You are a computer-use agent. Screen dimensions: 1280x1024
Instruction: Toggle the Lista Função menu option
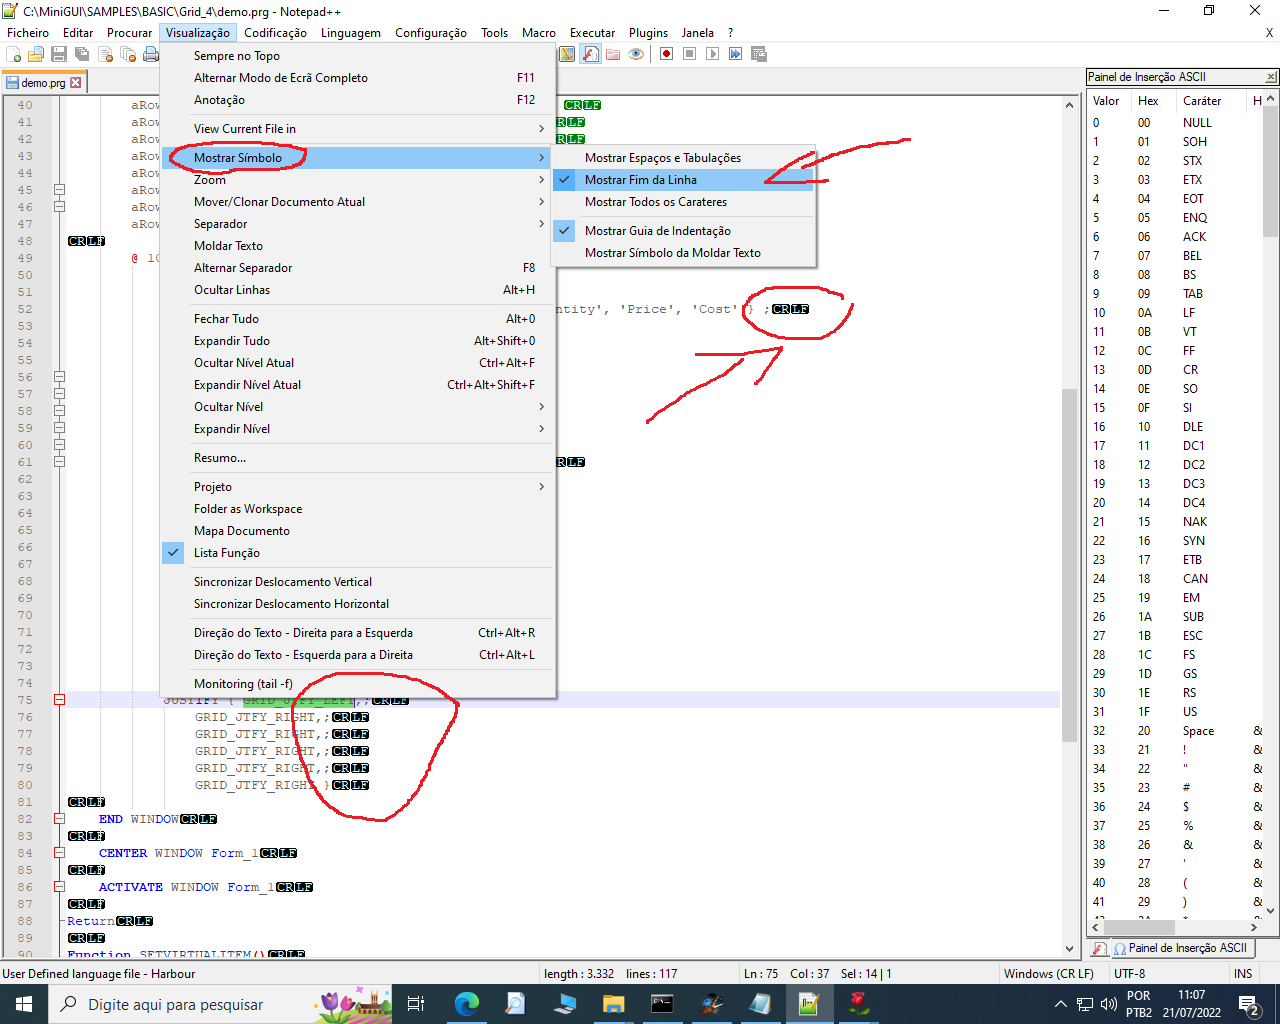coord(357,553)
